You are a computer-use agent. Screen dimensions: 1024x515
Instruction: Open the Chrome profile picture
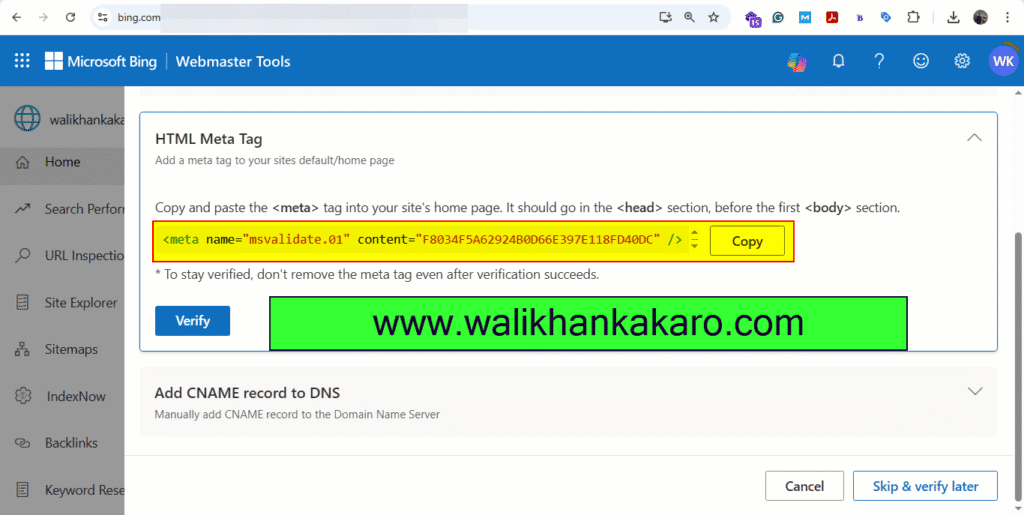pos(980,18)
